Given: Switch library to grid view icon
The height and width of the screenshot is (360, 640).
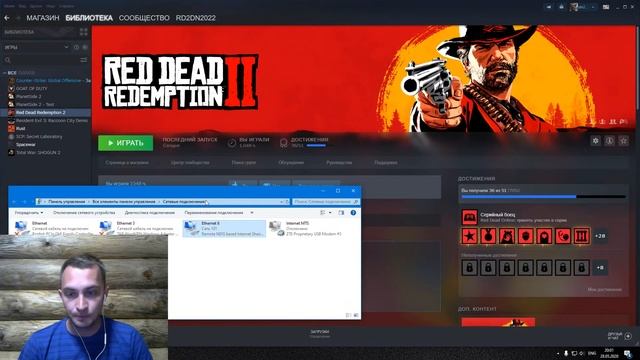Looking at the screenshot, I should 84,32.
